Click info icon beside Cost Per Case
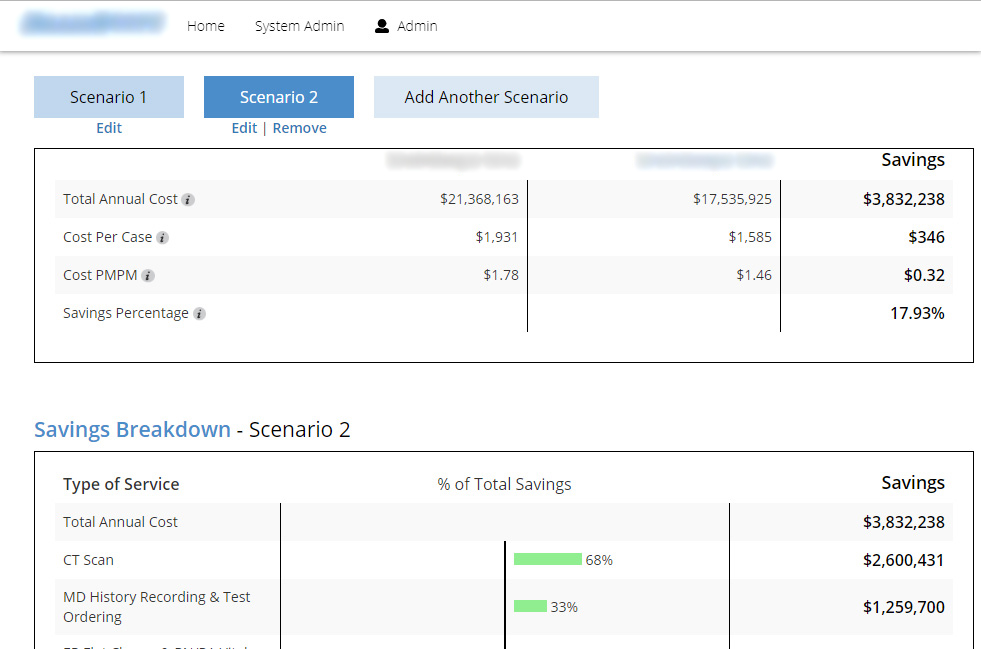This screenshot has height=649, width=981. pyautogui.click(x=163, y=238)
